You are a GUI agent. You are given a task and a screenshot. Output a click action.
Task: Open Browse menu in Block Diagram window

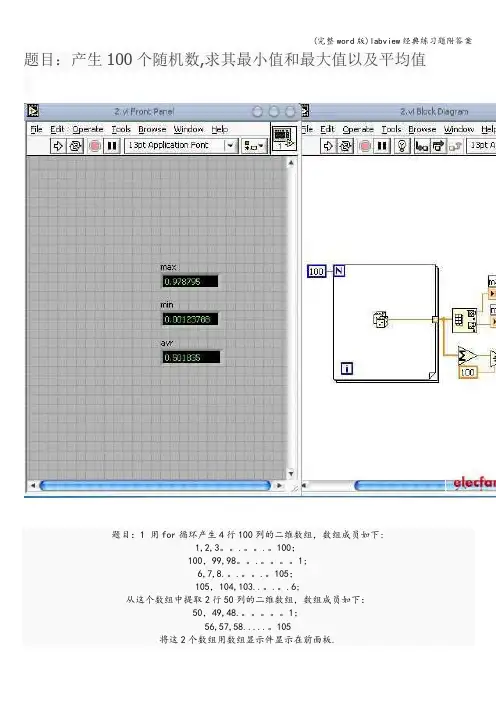pyautogui.click(x=422, y=129)
